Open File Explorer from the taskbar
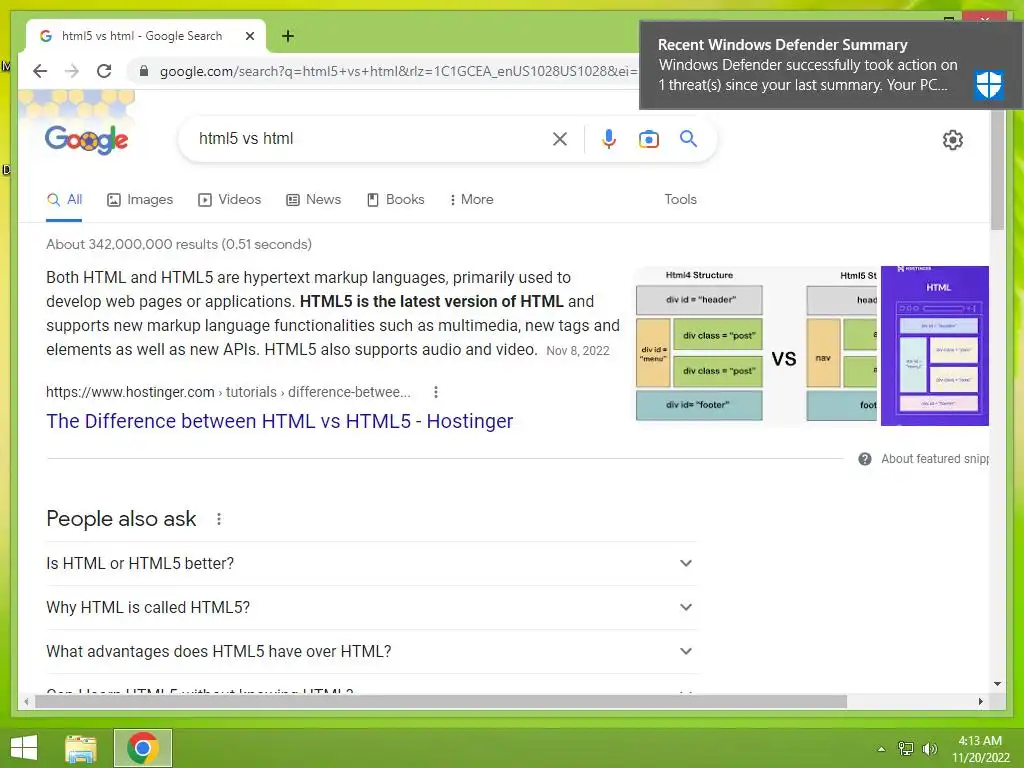Image resolution: width=1024 pixels, height=768 pixels. coord(80,748)
